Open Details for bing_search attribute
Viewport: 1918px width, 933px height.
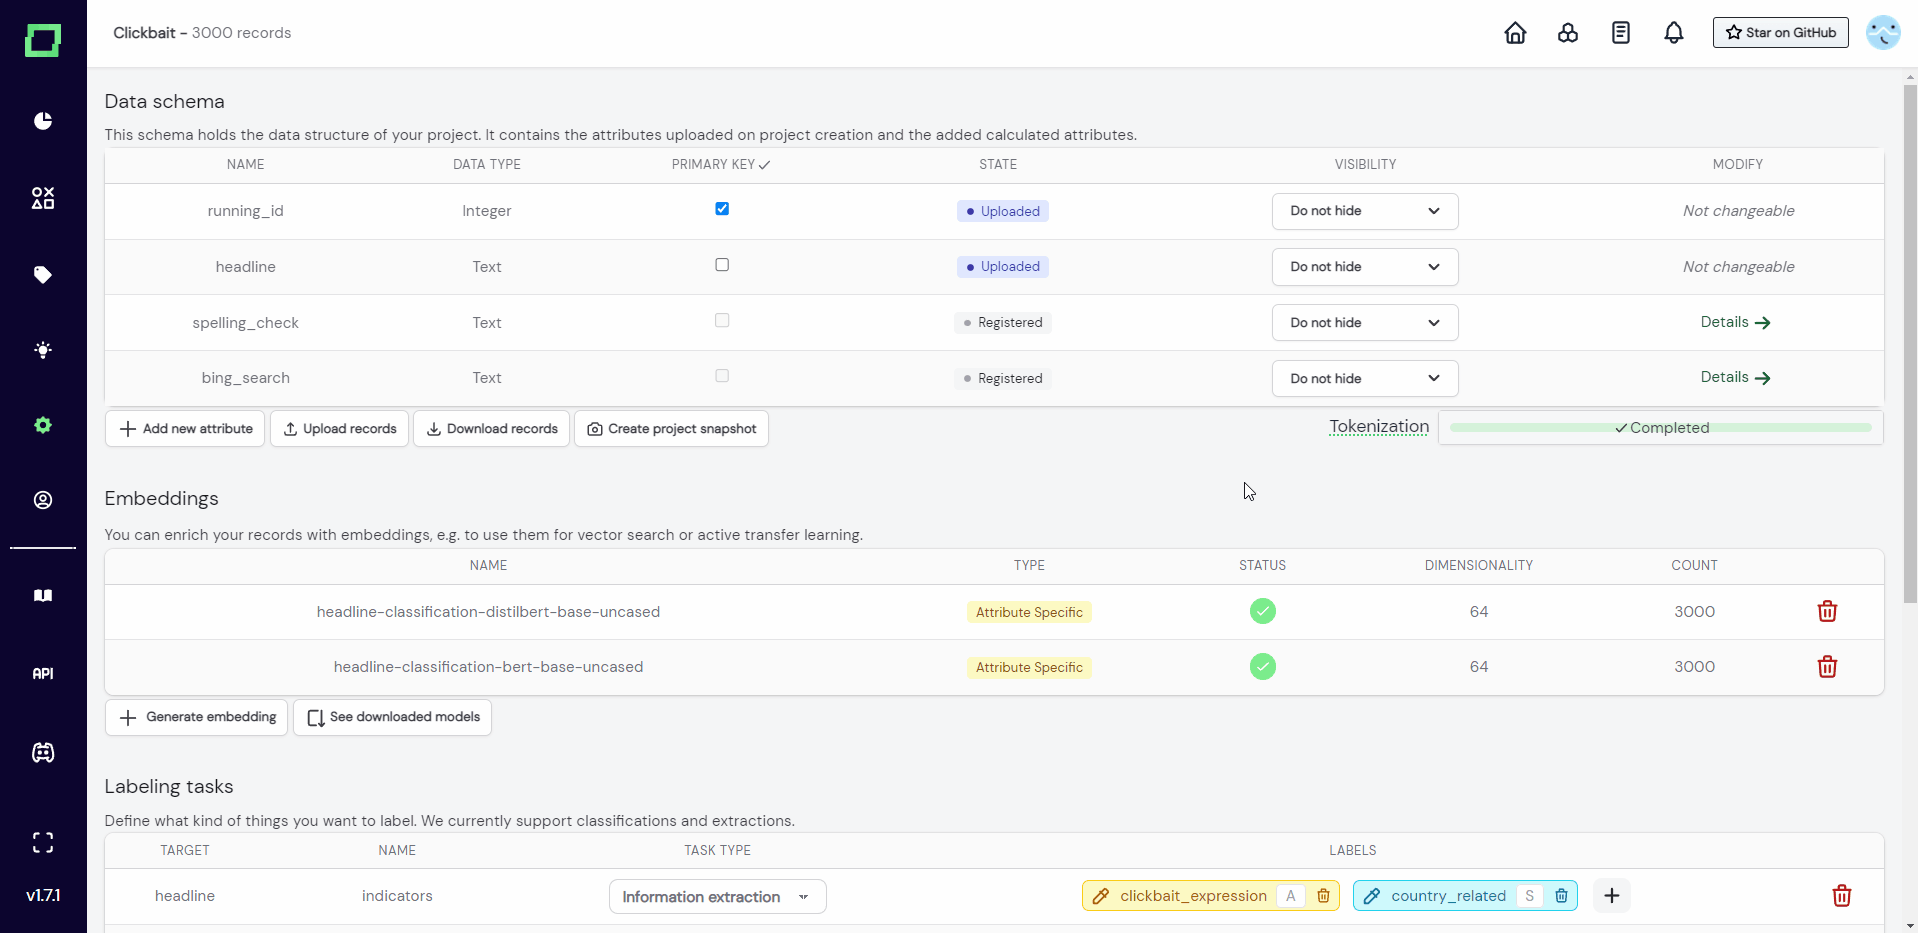(x=1736, y=377)
